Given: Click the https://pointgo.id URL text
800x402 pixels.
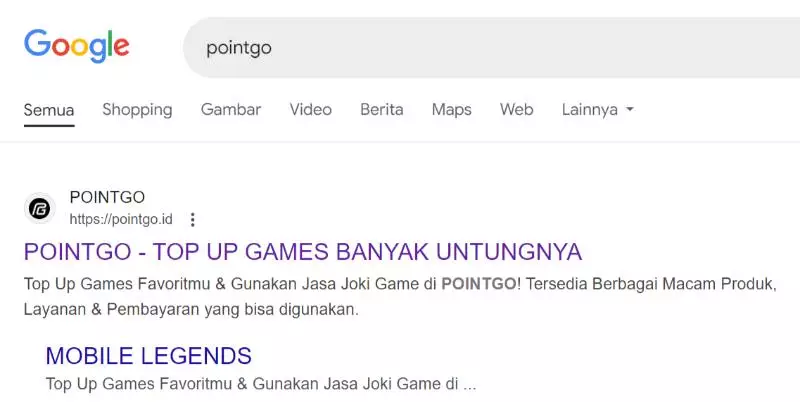Looking at the screenshot, I should pos(121,219).
